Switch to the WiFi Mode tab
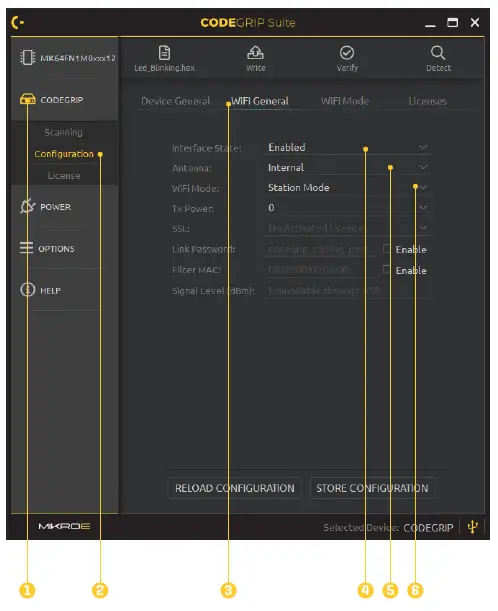 pos(345,101)
